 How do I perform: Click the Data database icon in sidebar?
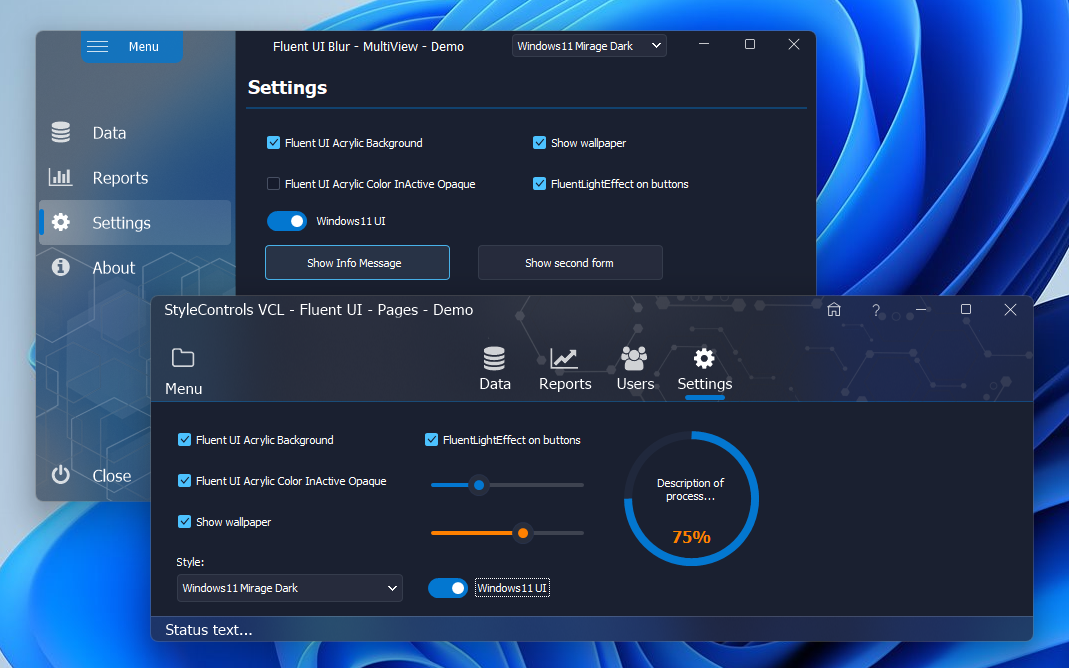[61, 132]
